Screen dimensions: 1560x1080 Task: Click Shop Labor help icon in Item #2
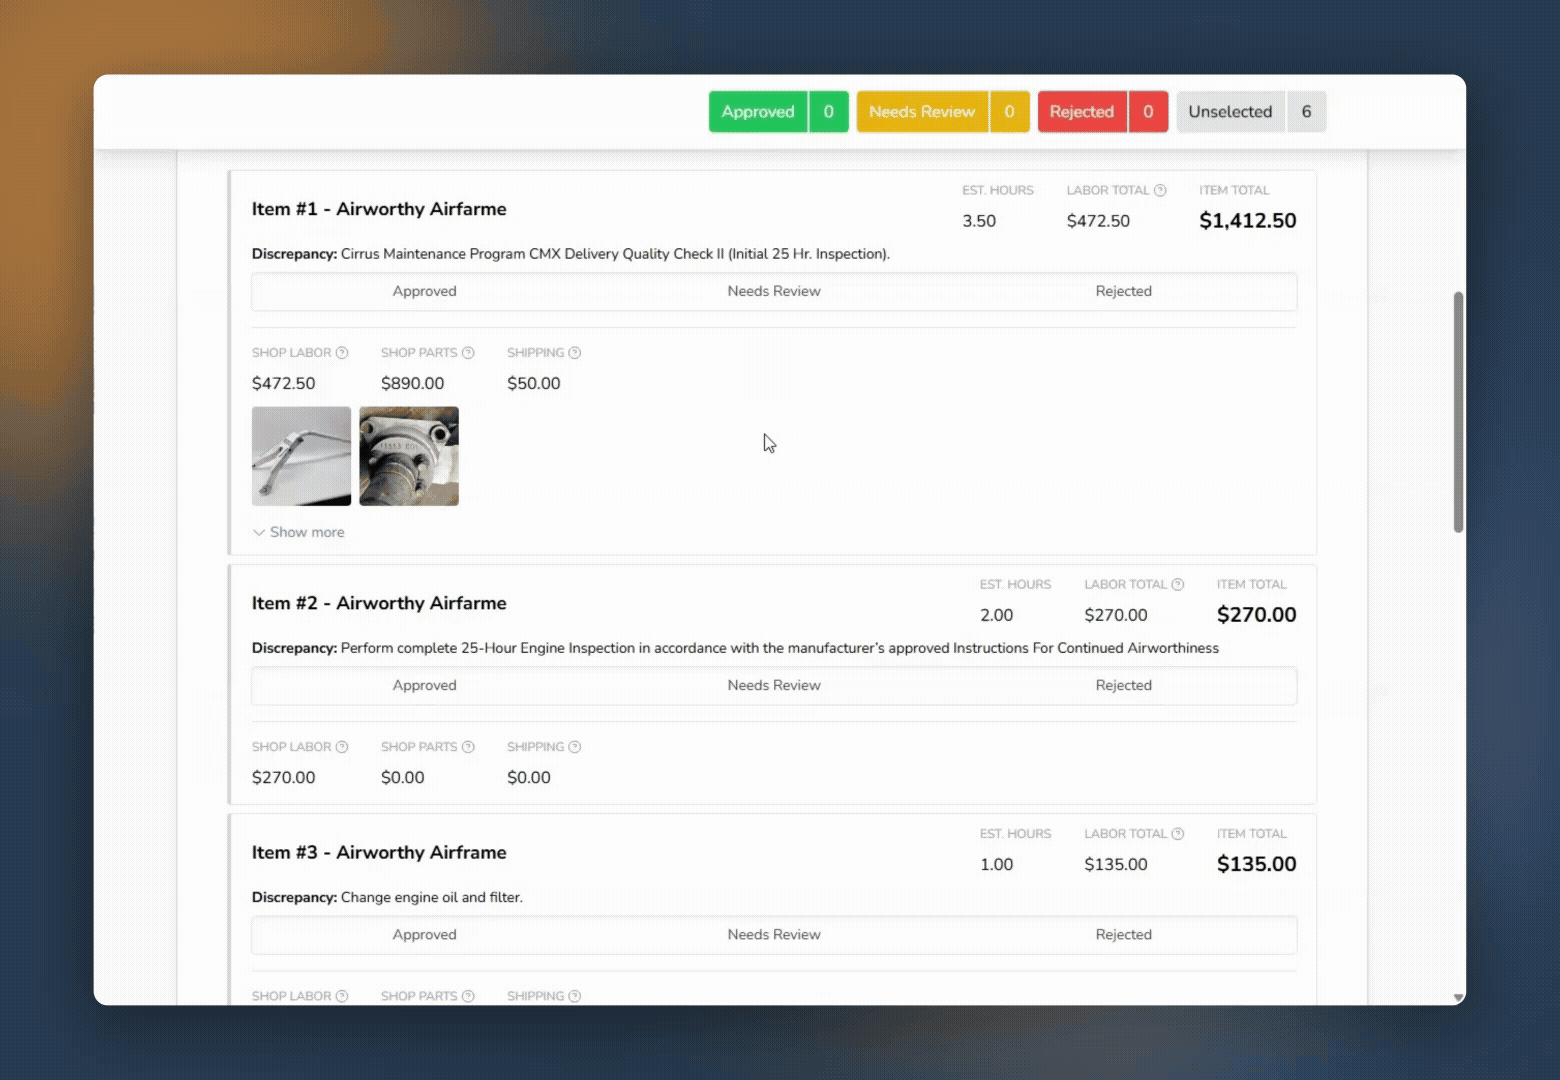coord(342,747)
